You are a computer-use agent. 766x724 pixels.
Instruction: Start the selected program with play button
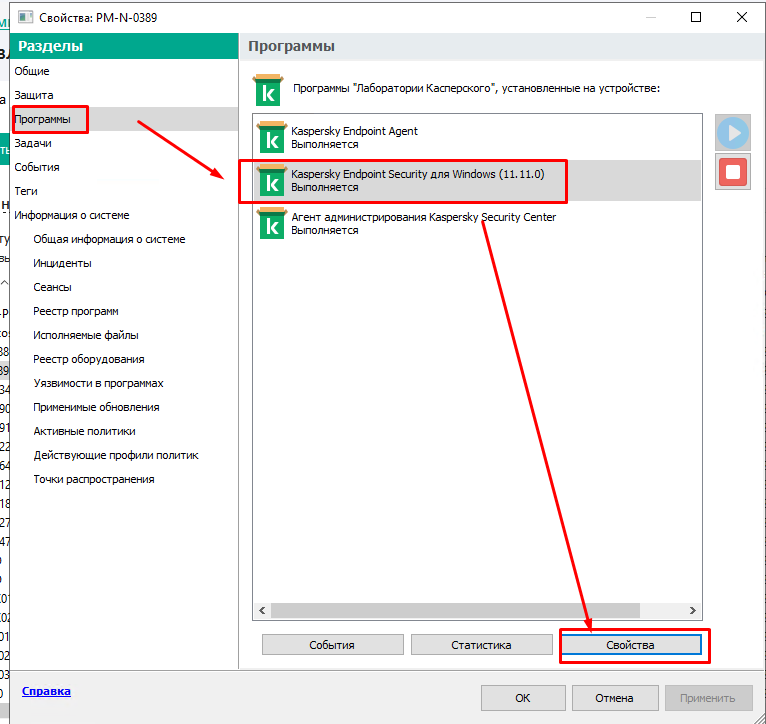pyautogui.click(x=733, y=132)
